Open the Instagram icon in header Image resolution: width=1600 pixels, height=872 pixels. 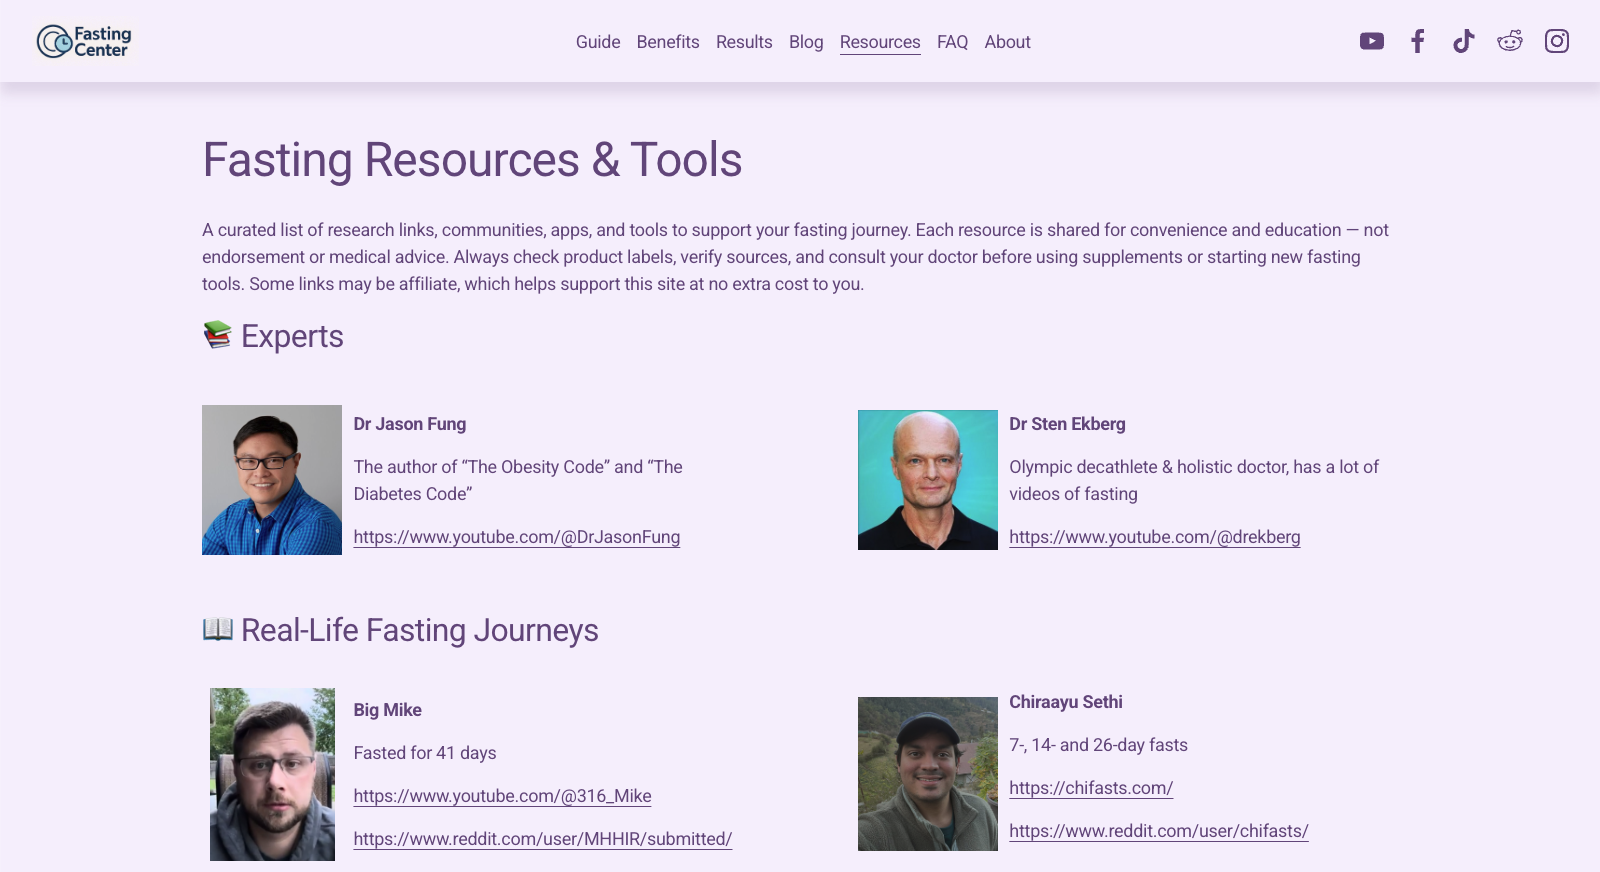pyautogui.click(x=1557, y=41)
